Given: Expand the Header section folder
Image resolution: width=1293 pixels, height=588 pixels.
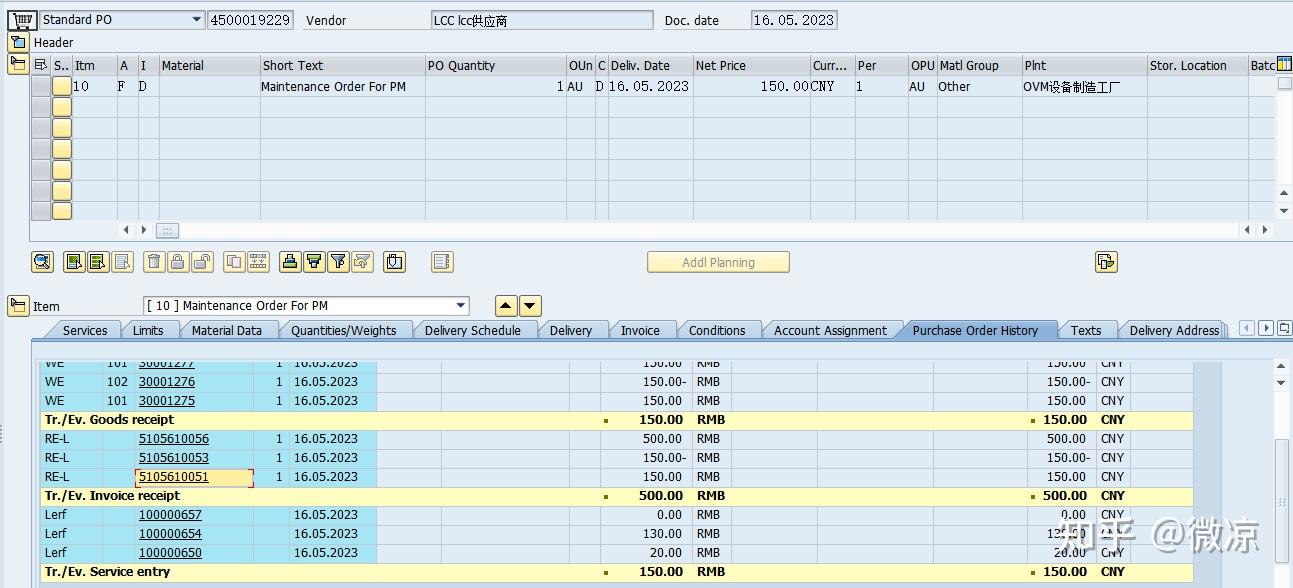Looking at the screenshot, I should (x=17, y=42).
